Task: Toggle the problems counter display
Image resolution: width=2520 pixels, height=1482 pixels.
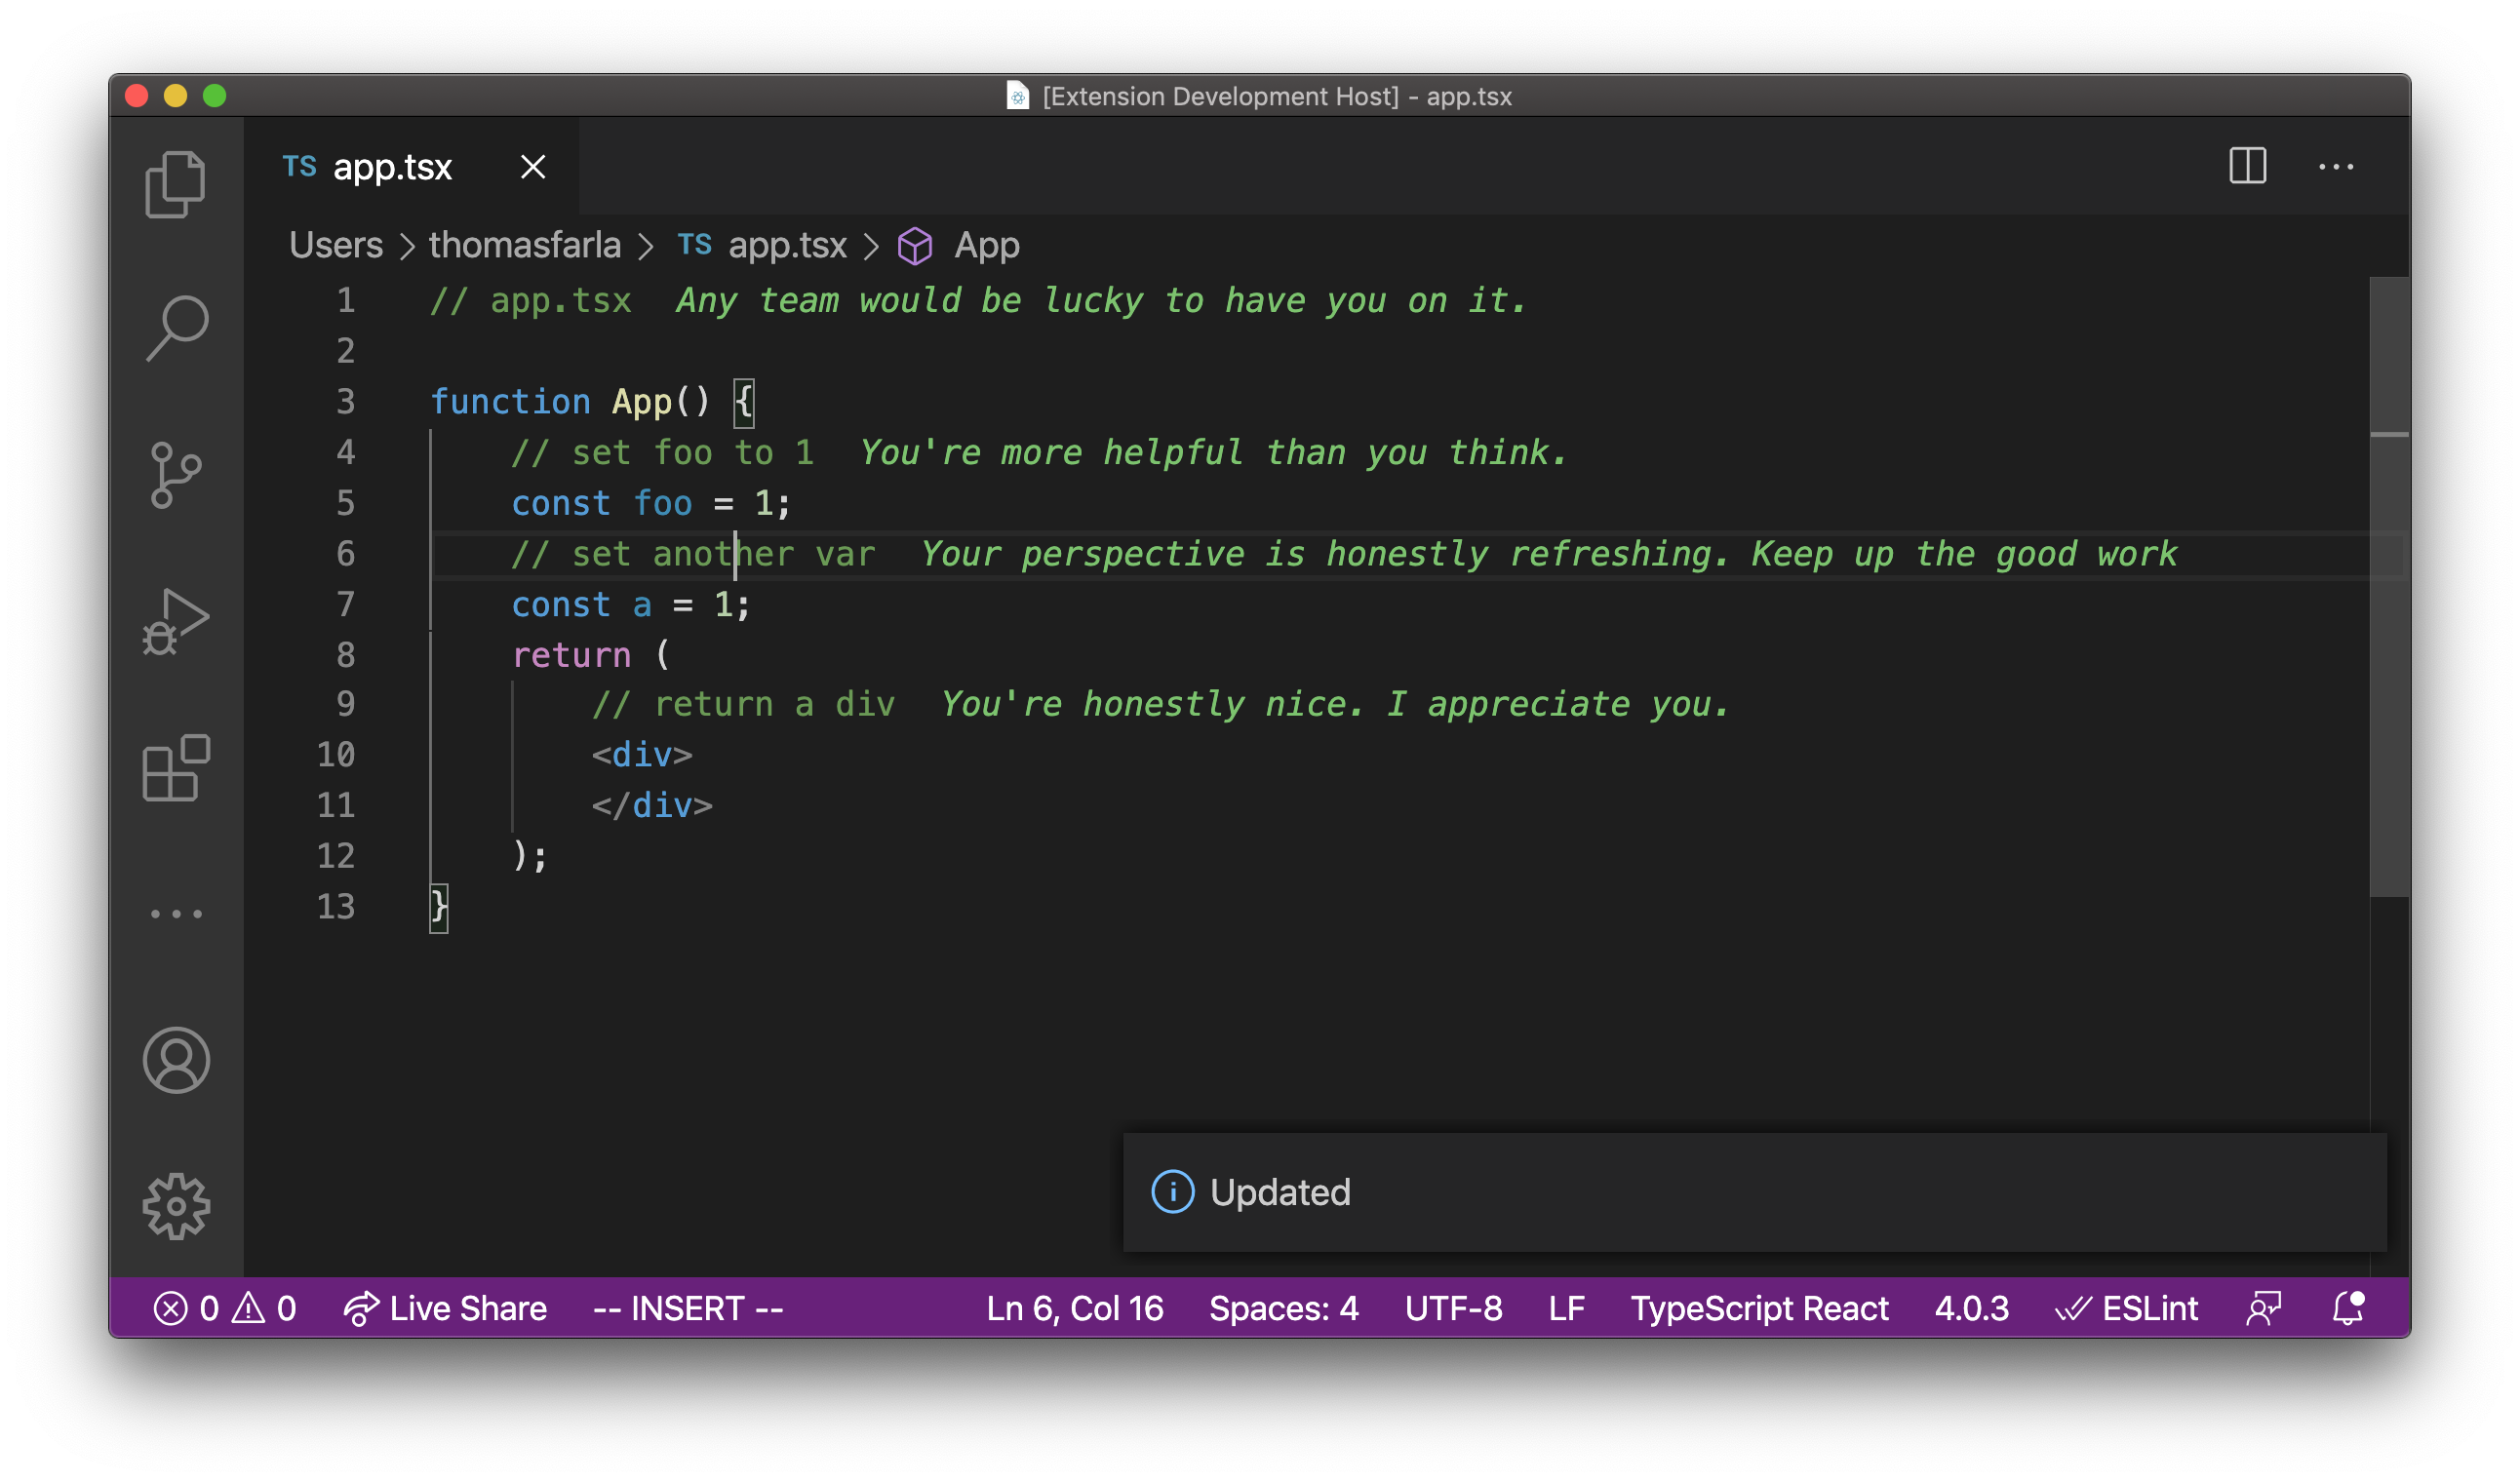Action: [x=225, y=1308]
